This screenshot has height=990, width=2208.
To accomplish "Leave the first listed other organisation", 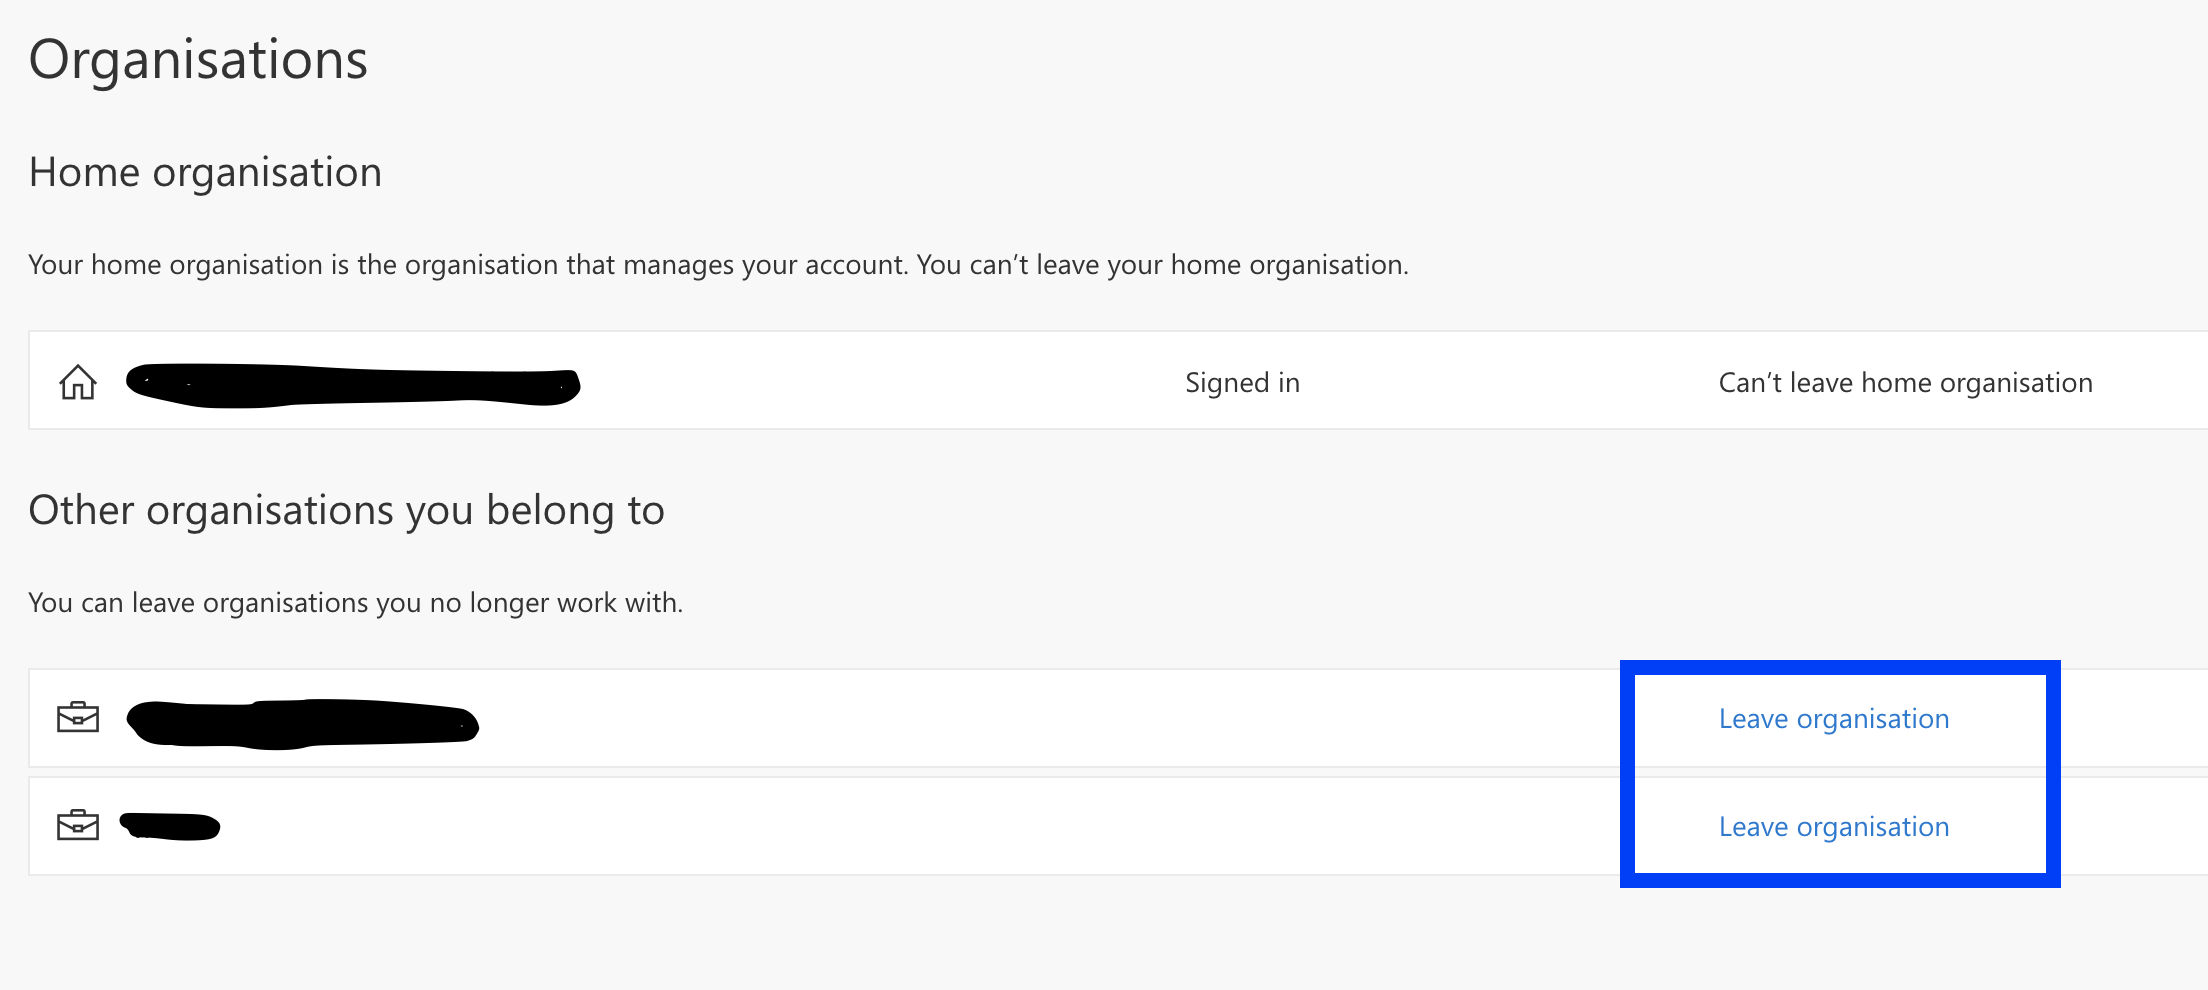I will [1833, 719].
